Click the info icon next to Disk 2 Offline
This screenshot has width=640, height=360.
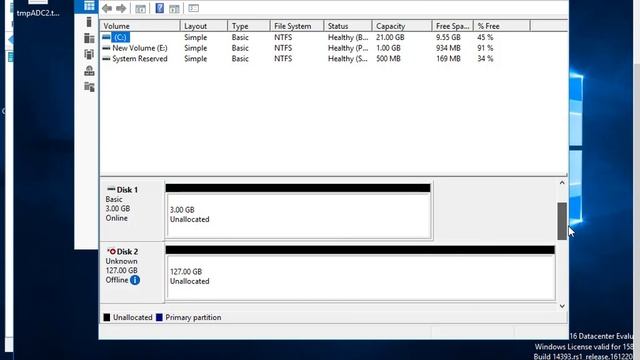tap(135, 280)
